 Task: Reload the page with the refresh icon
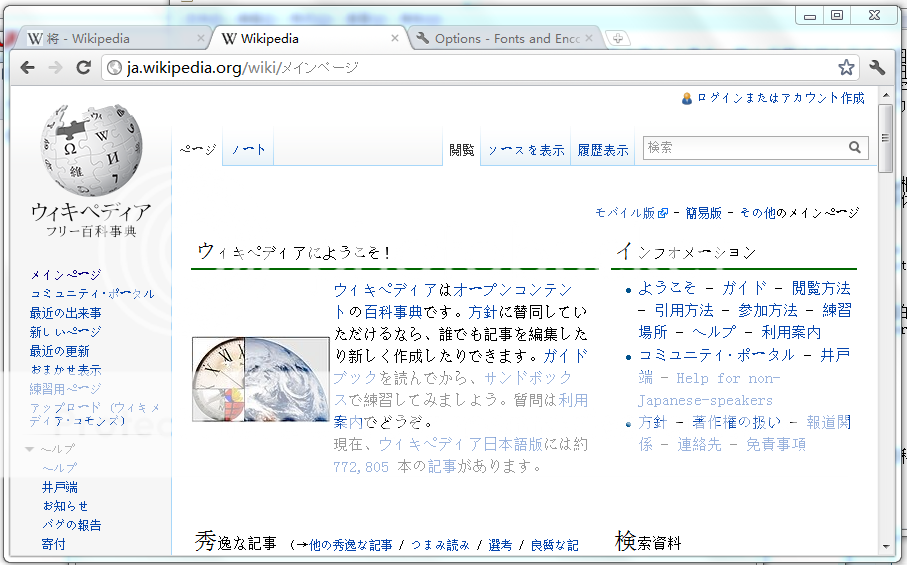84,68
